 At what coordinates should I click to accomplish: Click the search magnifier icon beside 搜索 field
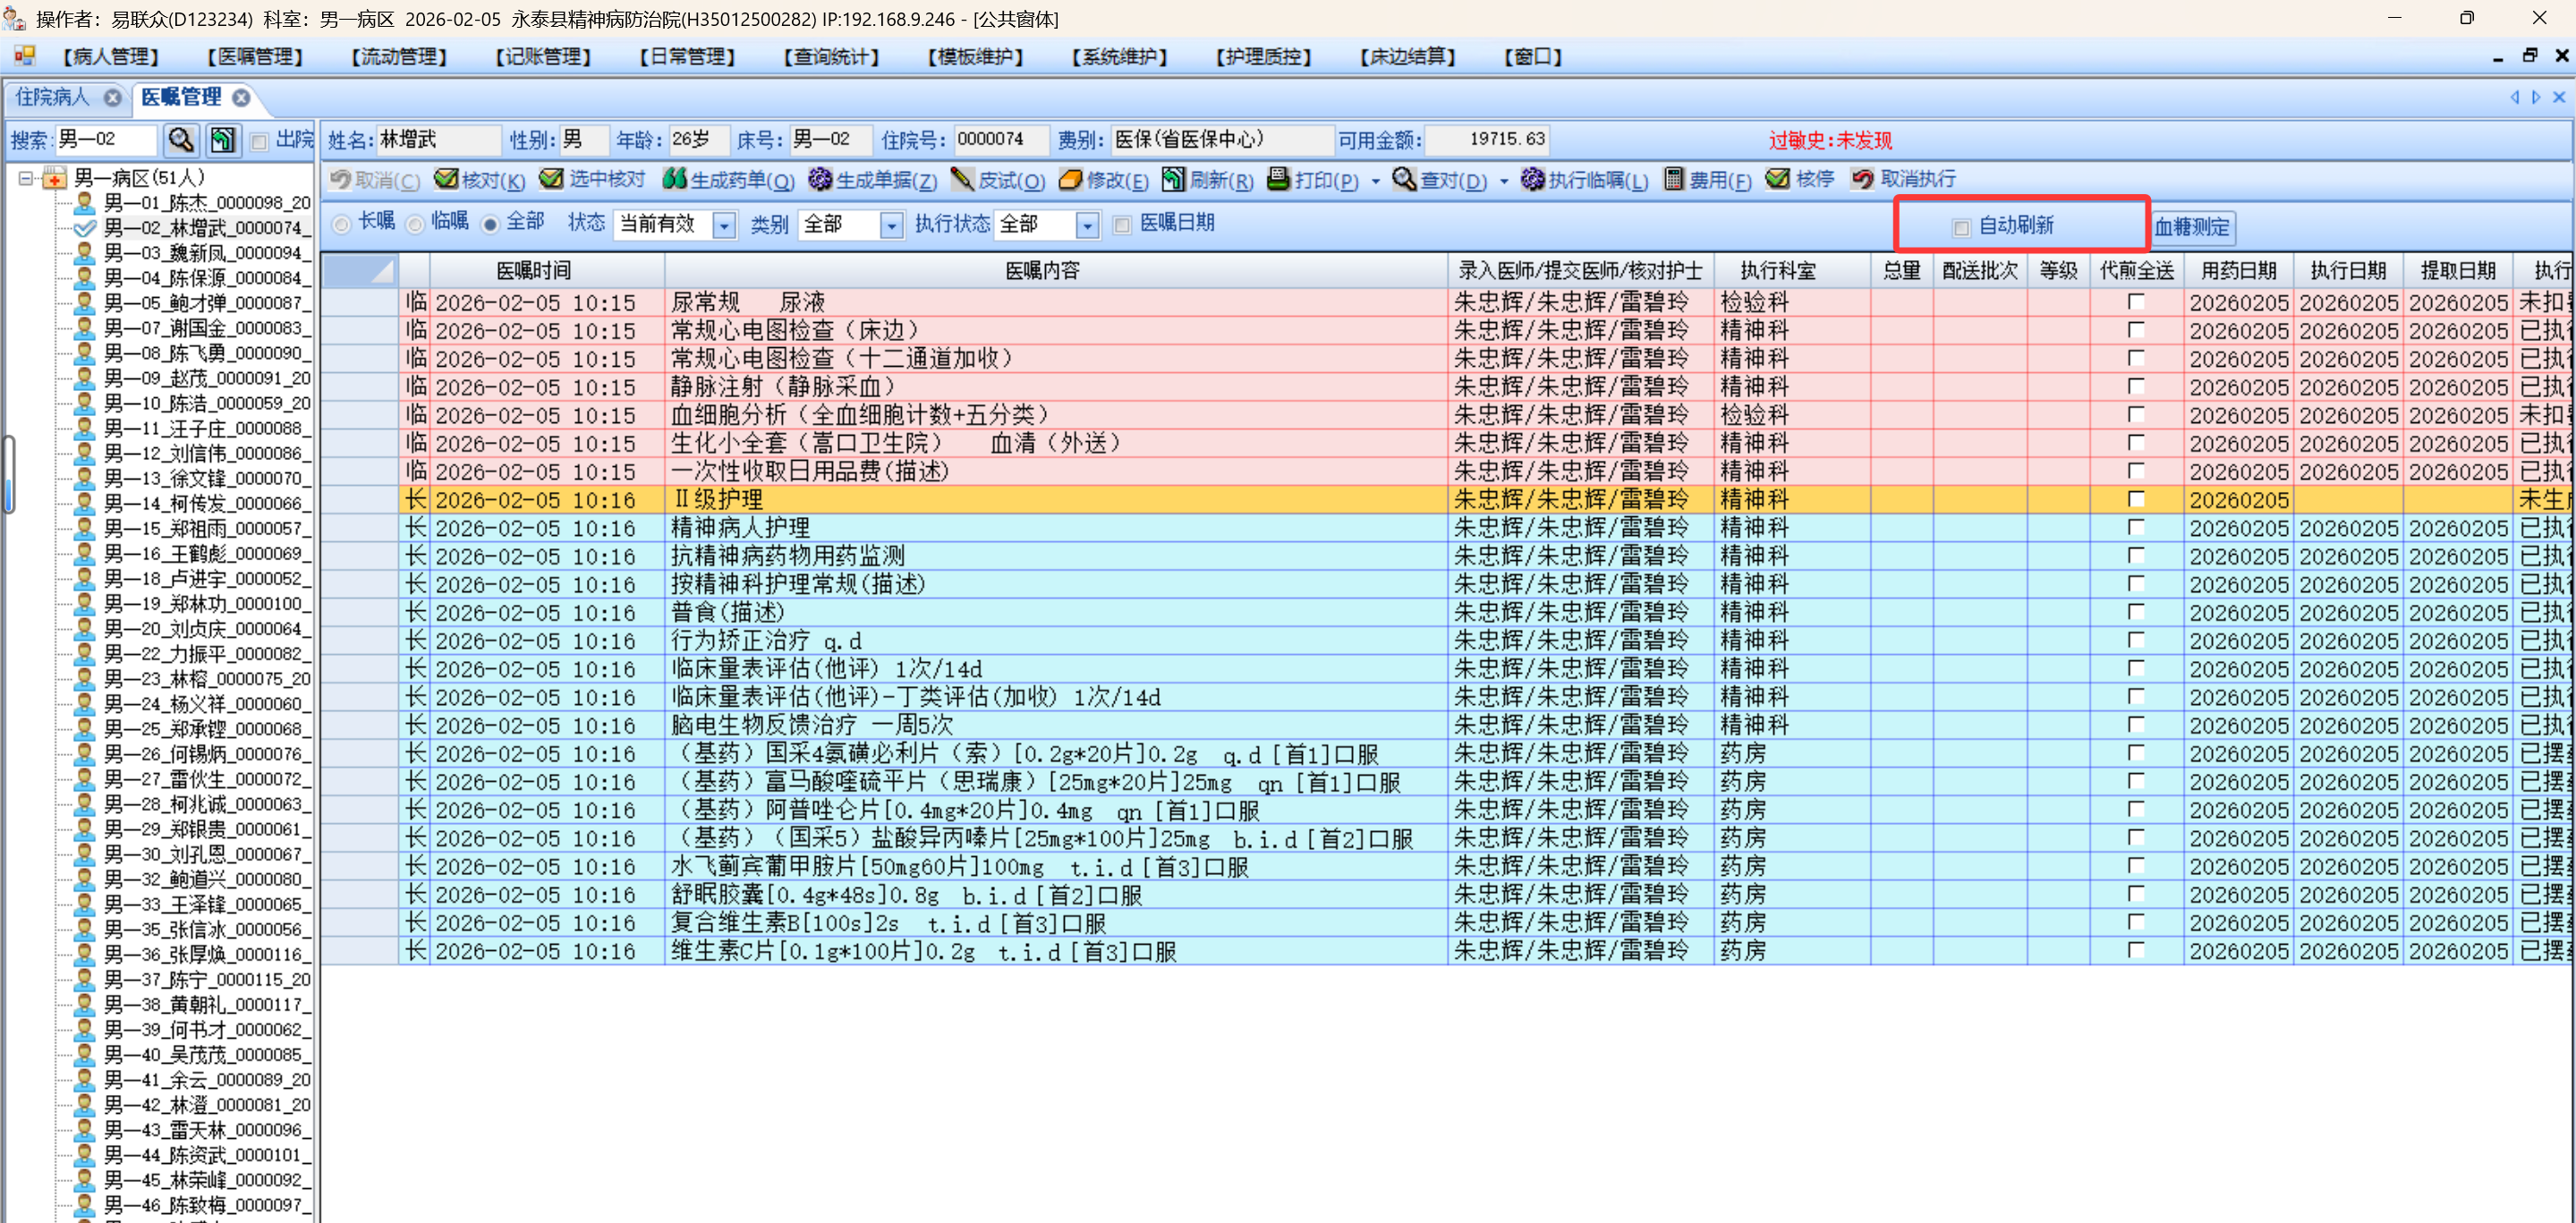pos(181,140)
